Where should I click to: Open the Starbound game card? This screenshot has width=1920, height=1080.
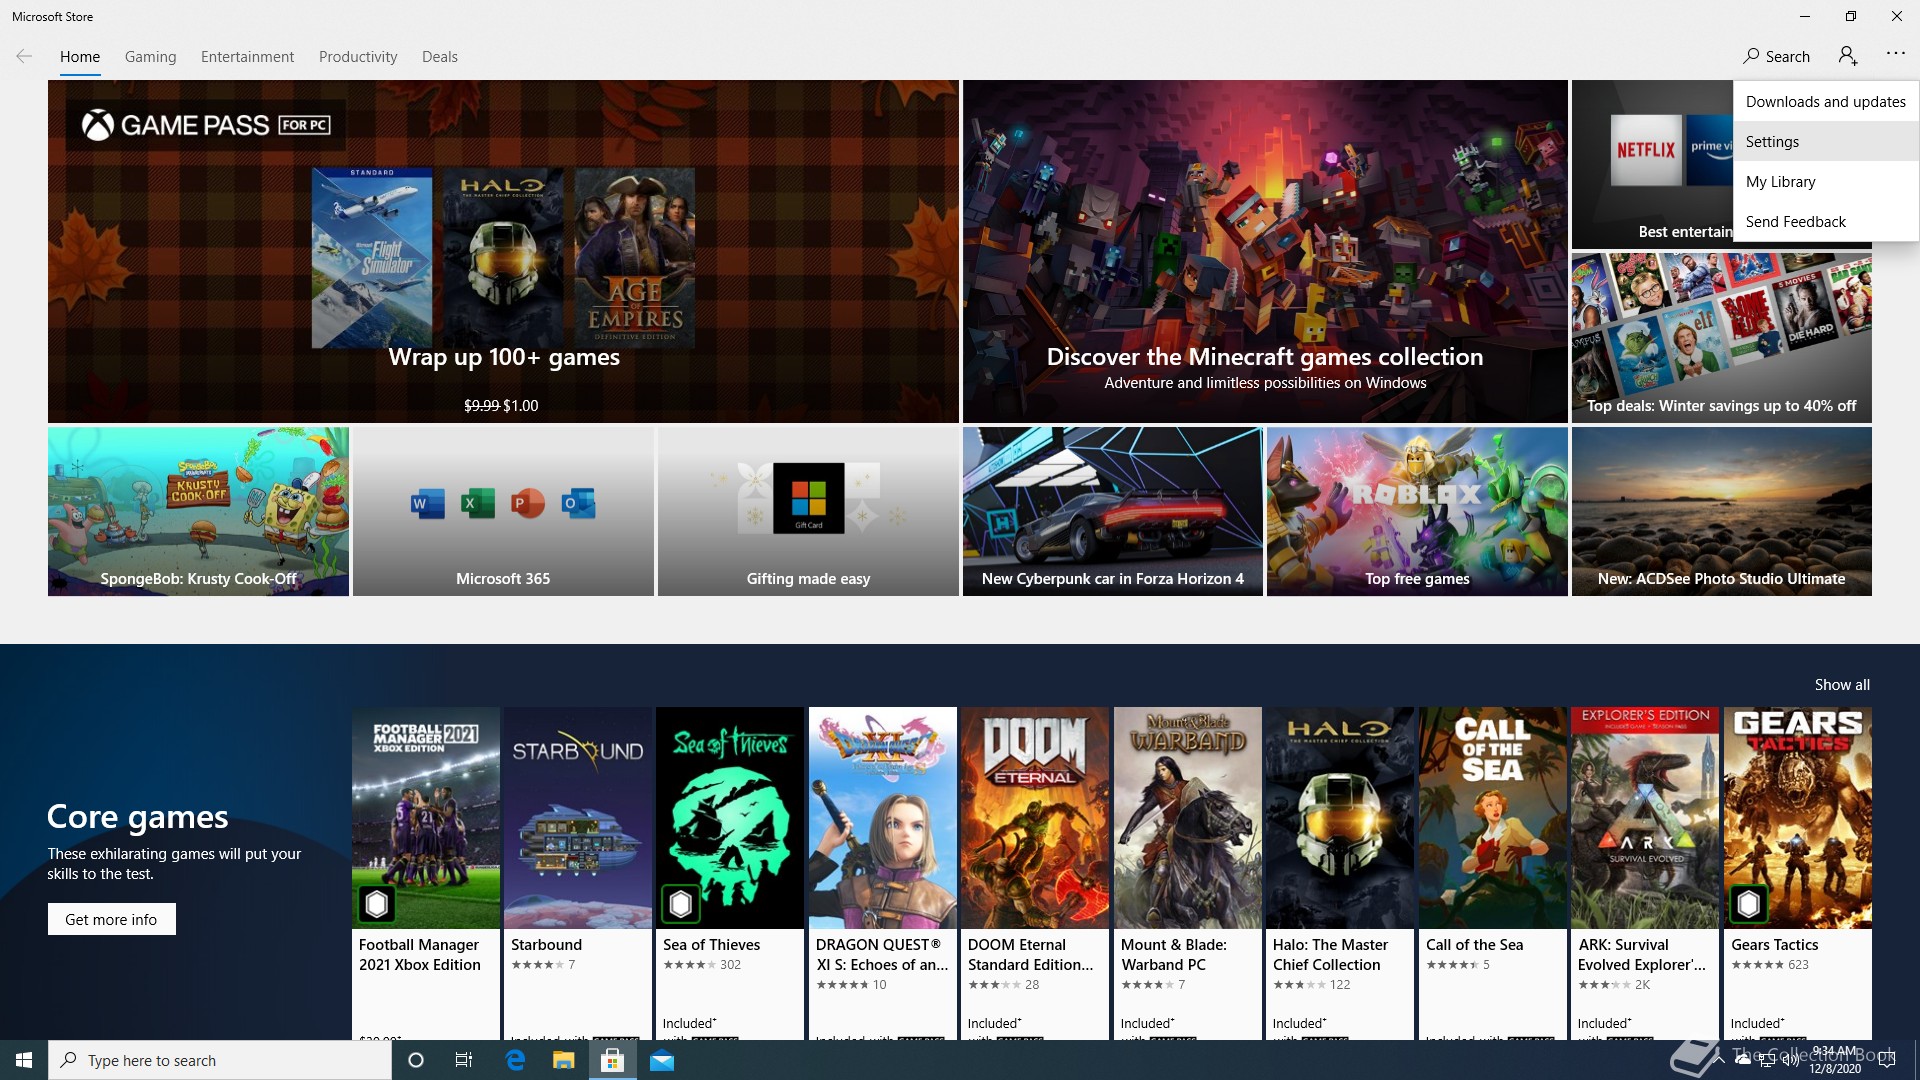pyautogui.click(x=578, y=873)
